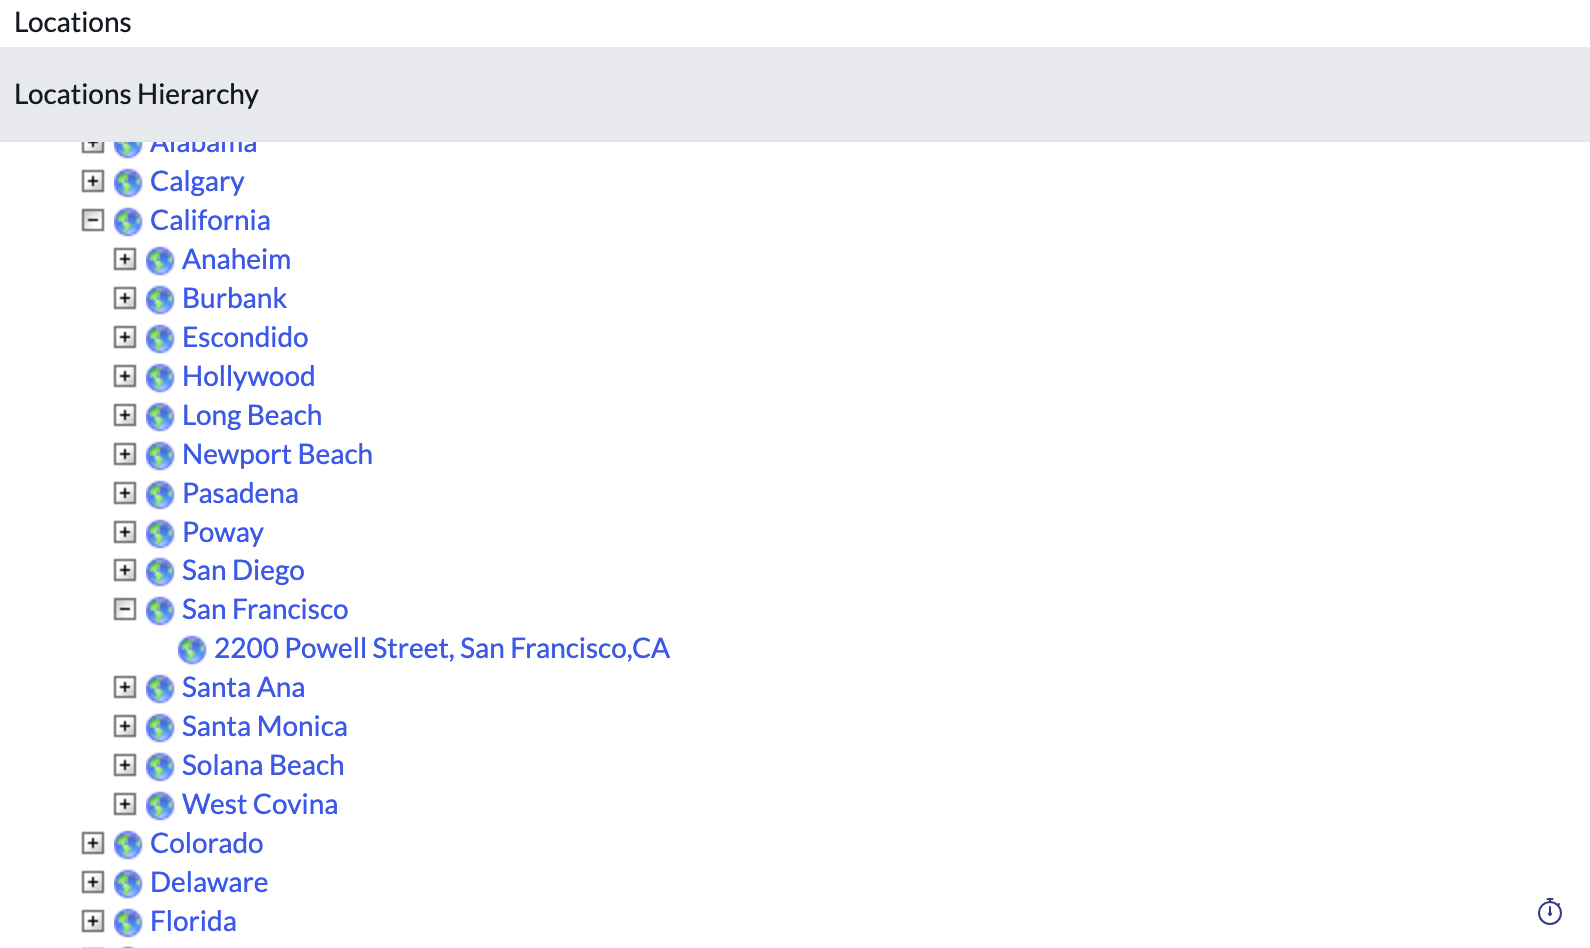Open the Poway location
1590x948 pixels.
[x=223, y=533]
